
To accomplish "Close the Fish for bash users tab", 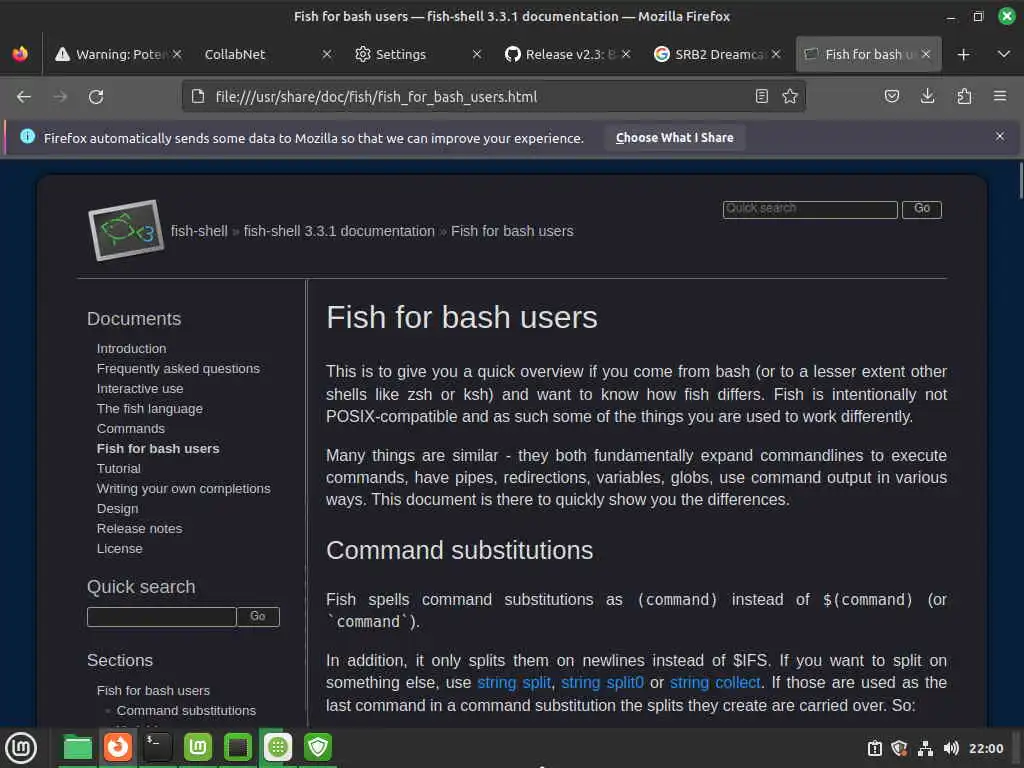I will click(x=925, y=54).
